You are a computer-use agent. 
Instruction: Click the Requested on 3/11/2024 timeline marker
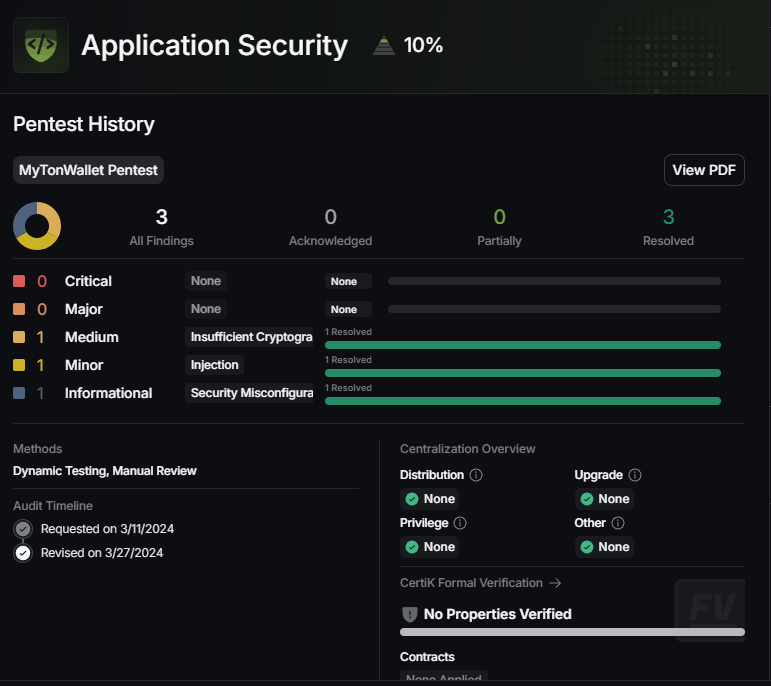[23, 529]
